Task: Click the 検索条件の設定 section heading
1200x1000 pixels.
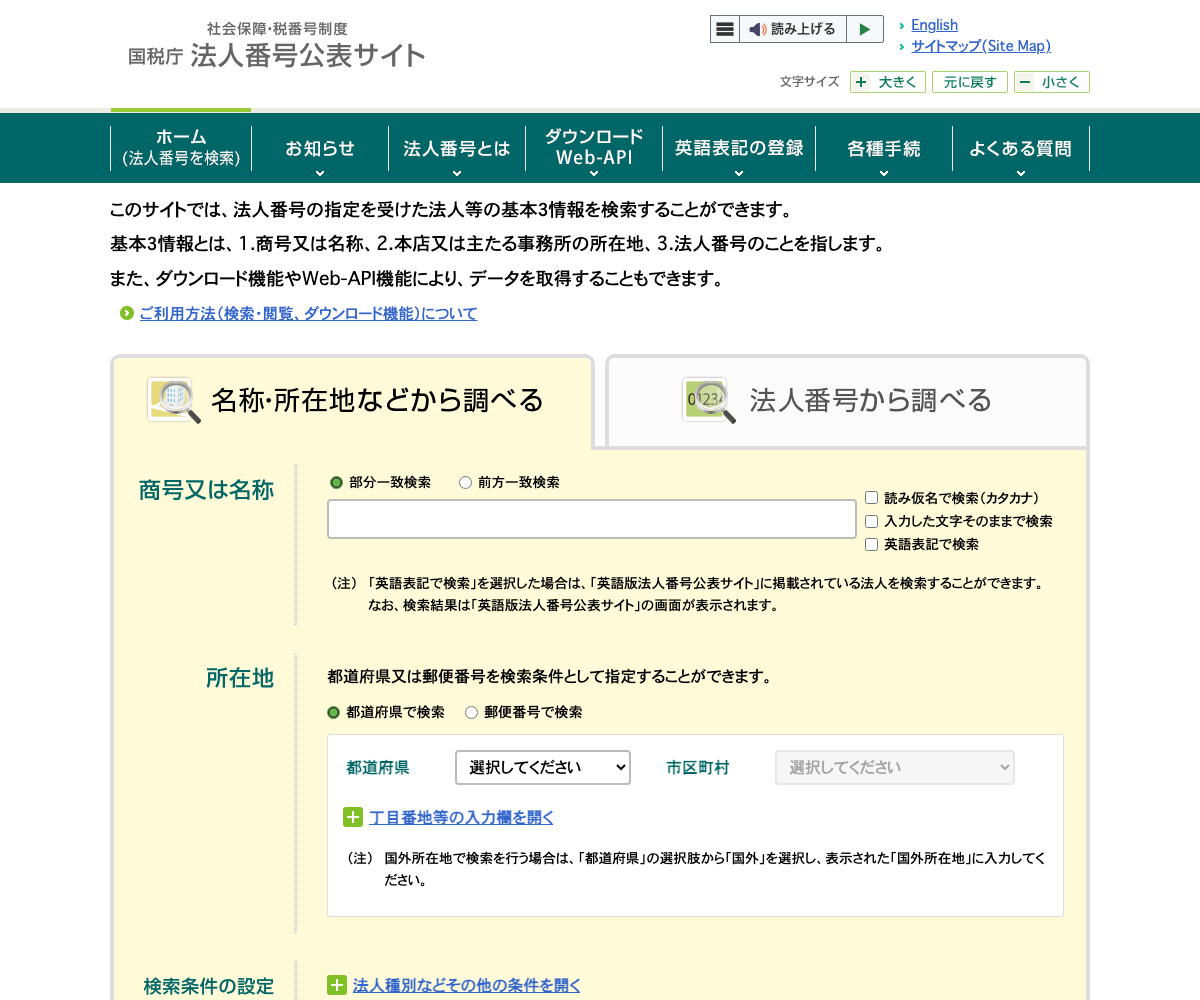Action: point(209,986)
